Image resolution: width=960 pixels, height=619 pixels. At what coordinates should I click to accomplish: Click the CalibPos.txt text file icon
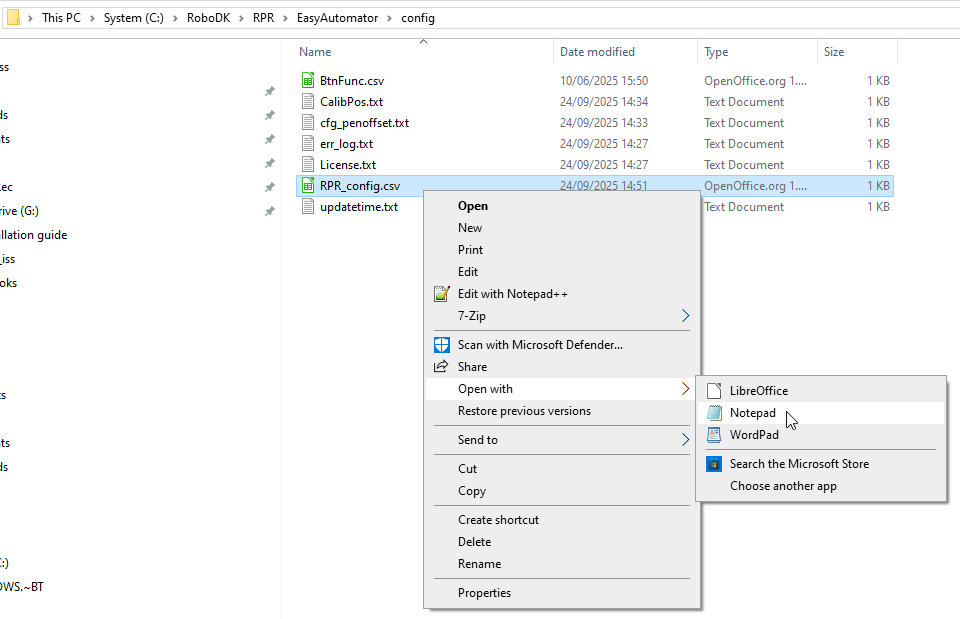click(309, 102)
